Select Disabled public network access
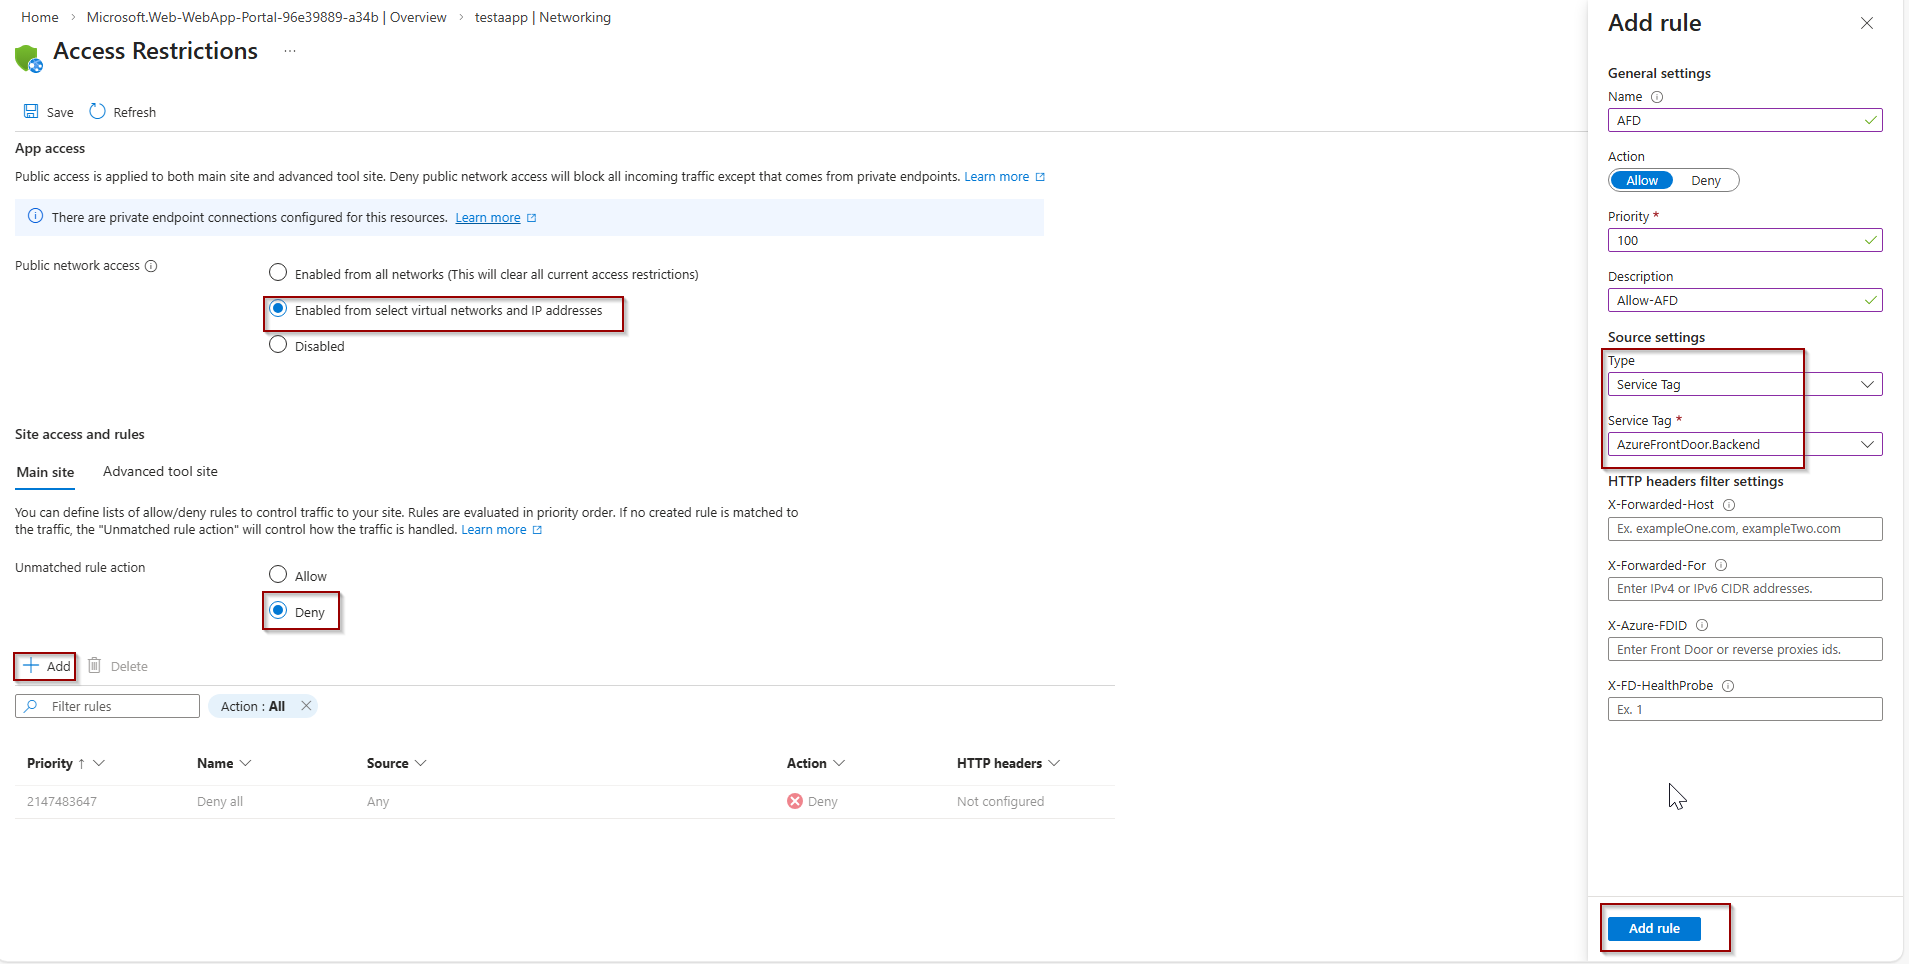Screen dimensions: 1909x964 click(278, 344)
